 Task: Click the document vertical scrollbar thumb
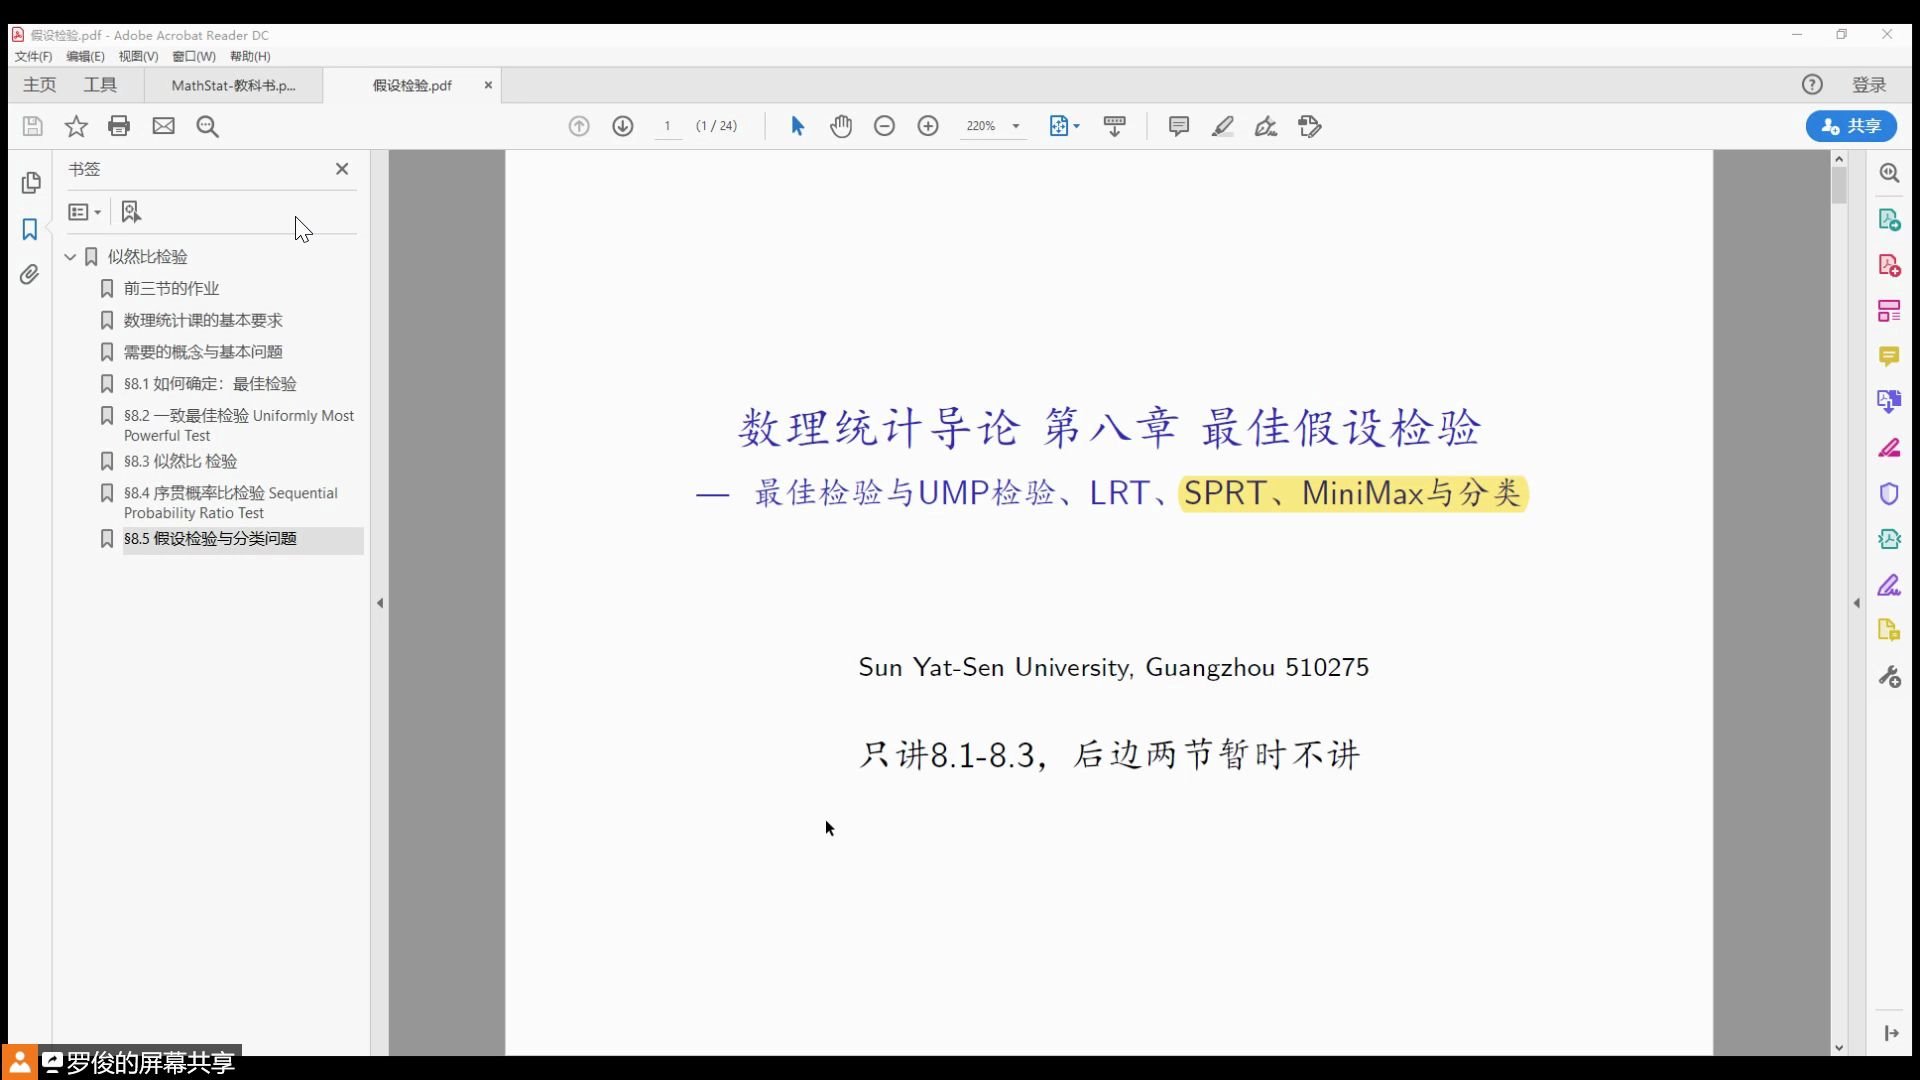(1839, 186)
